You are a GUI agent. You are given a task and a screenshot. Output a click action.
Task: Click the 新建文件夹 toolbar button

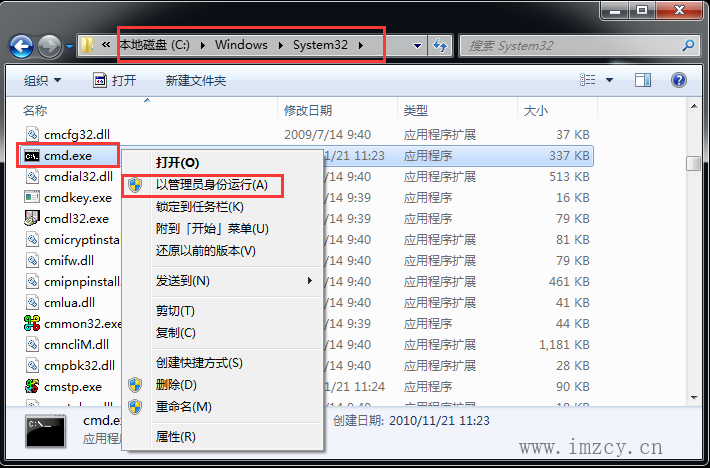pyautogui.click(x=196, y=80)
